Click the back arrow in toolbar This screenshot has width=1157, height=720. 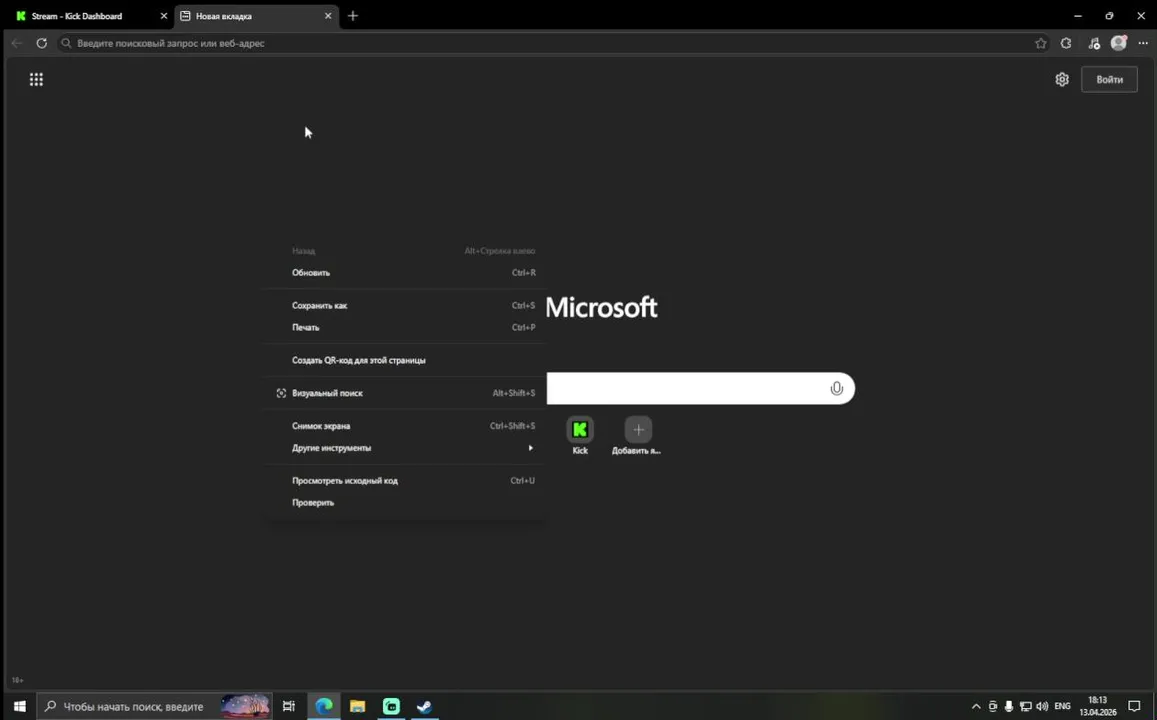pos(16,44)
